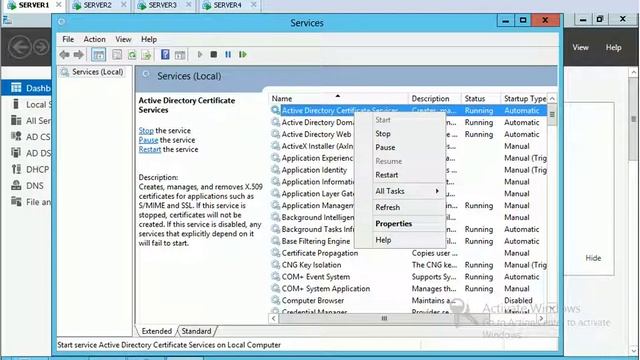Switch to the Standard tab

point(196,331)
